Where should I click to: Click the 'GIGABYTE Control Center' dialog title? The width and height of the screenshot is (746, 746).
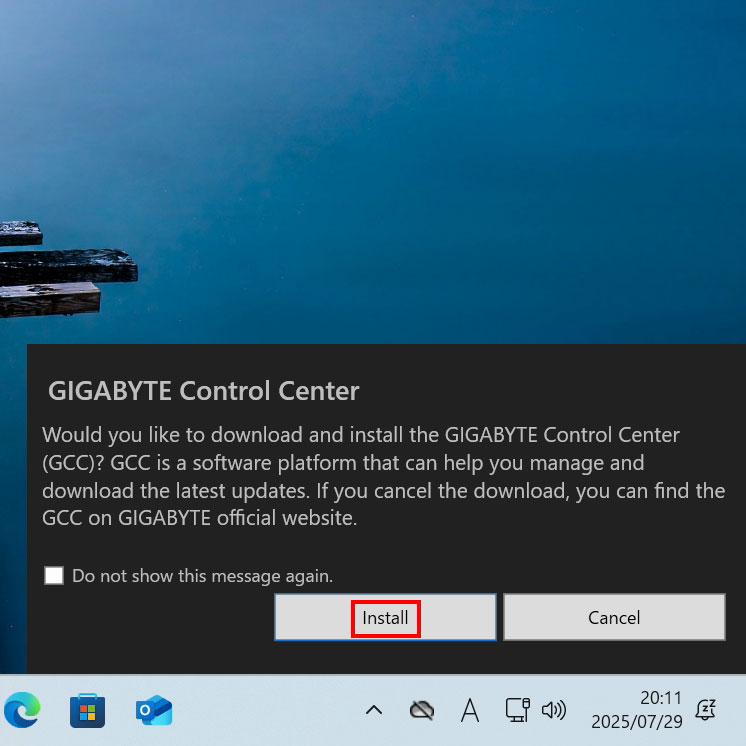[x=204, y=391]
